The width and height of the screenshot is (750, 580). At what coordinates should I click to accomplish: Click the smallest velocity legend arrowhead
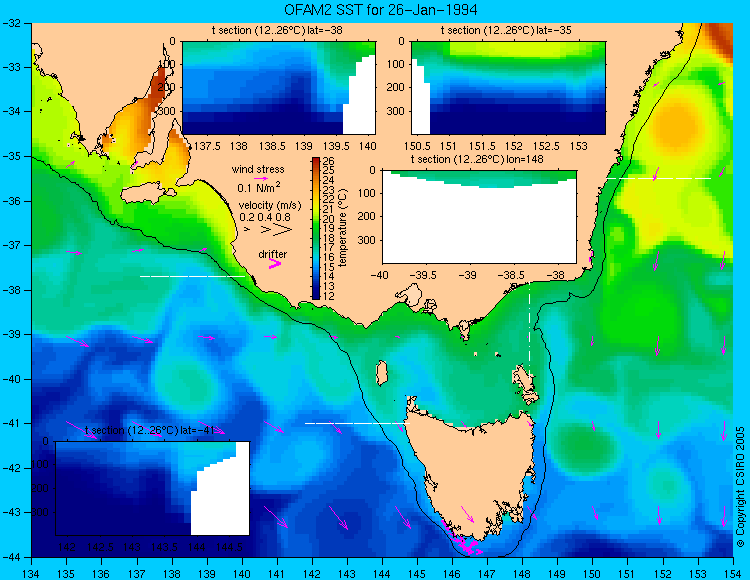tap(247, 230)
